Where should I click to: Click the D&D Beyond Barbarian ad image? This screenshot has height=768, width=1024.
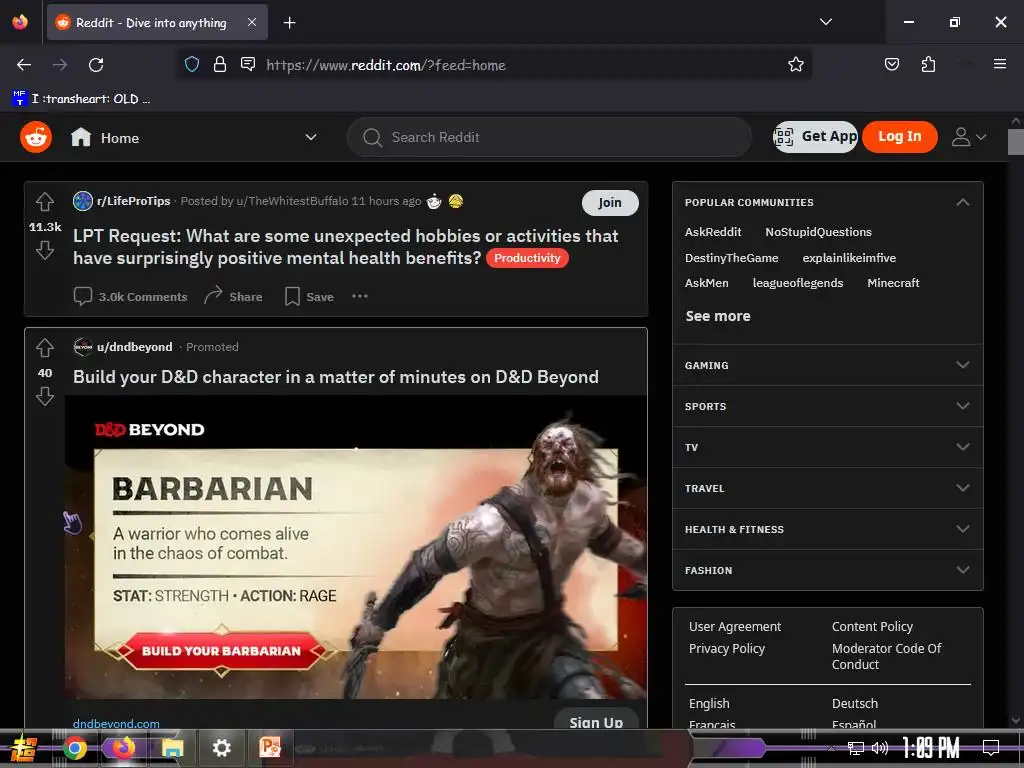pos(356,547)
